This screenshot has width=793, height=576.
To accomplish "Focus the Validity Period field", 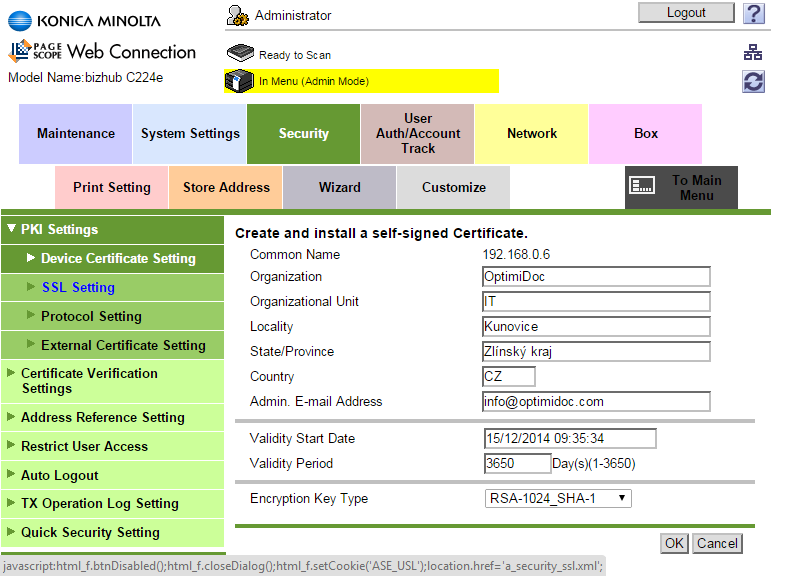I will pyautogui.click(x=516, y=463).
